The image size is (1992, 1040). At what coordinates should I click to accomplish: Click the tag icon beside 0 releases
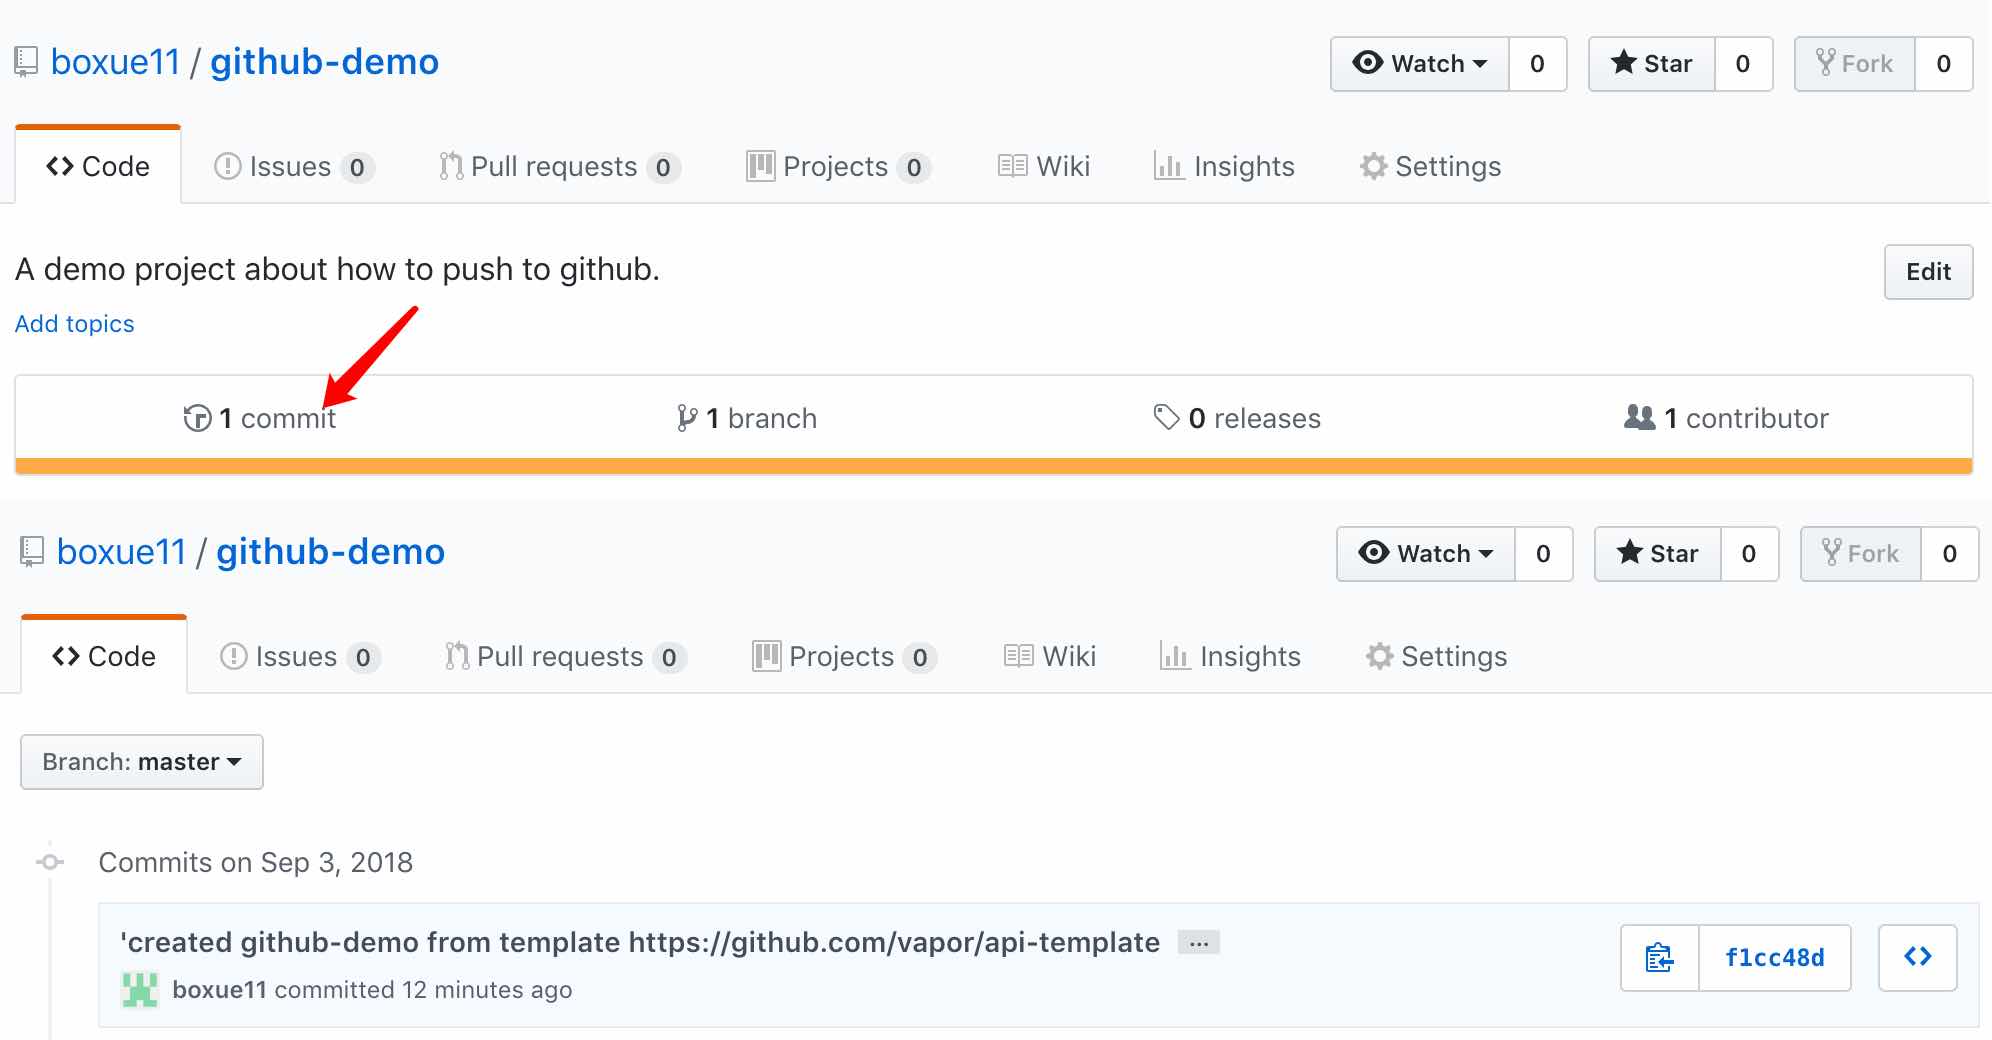click(1166, 417)
